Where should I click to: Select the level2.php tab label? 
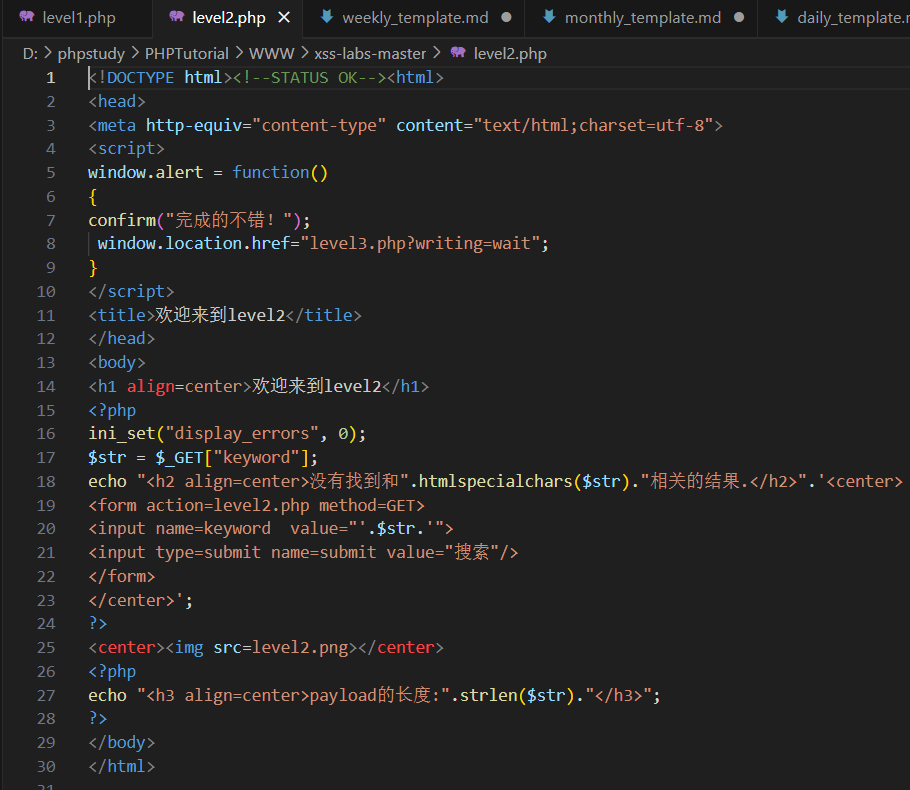point(229,18)
